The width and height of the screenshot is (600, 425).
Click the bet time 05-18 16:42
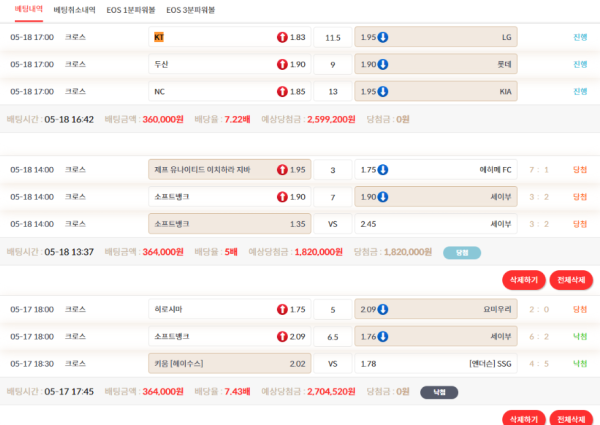[69, 119]
